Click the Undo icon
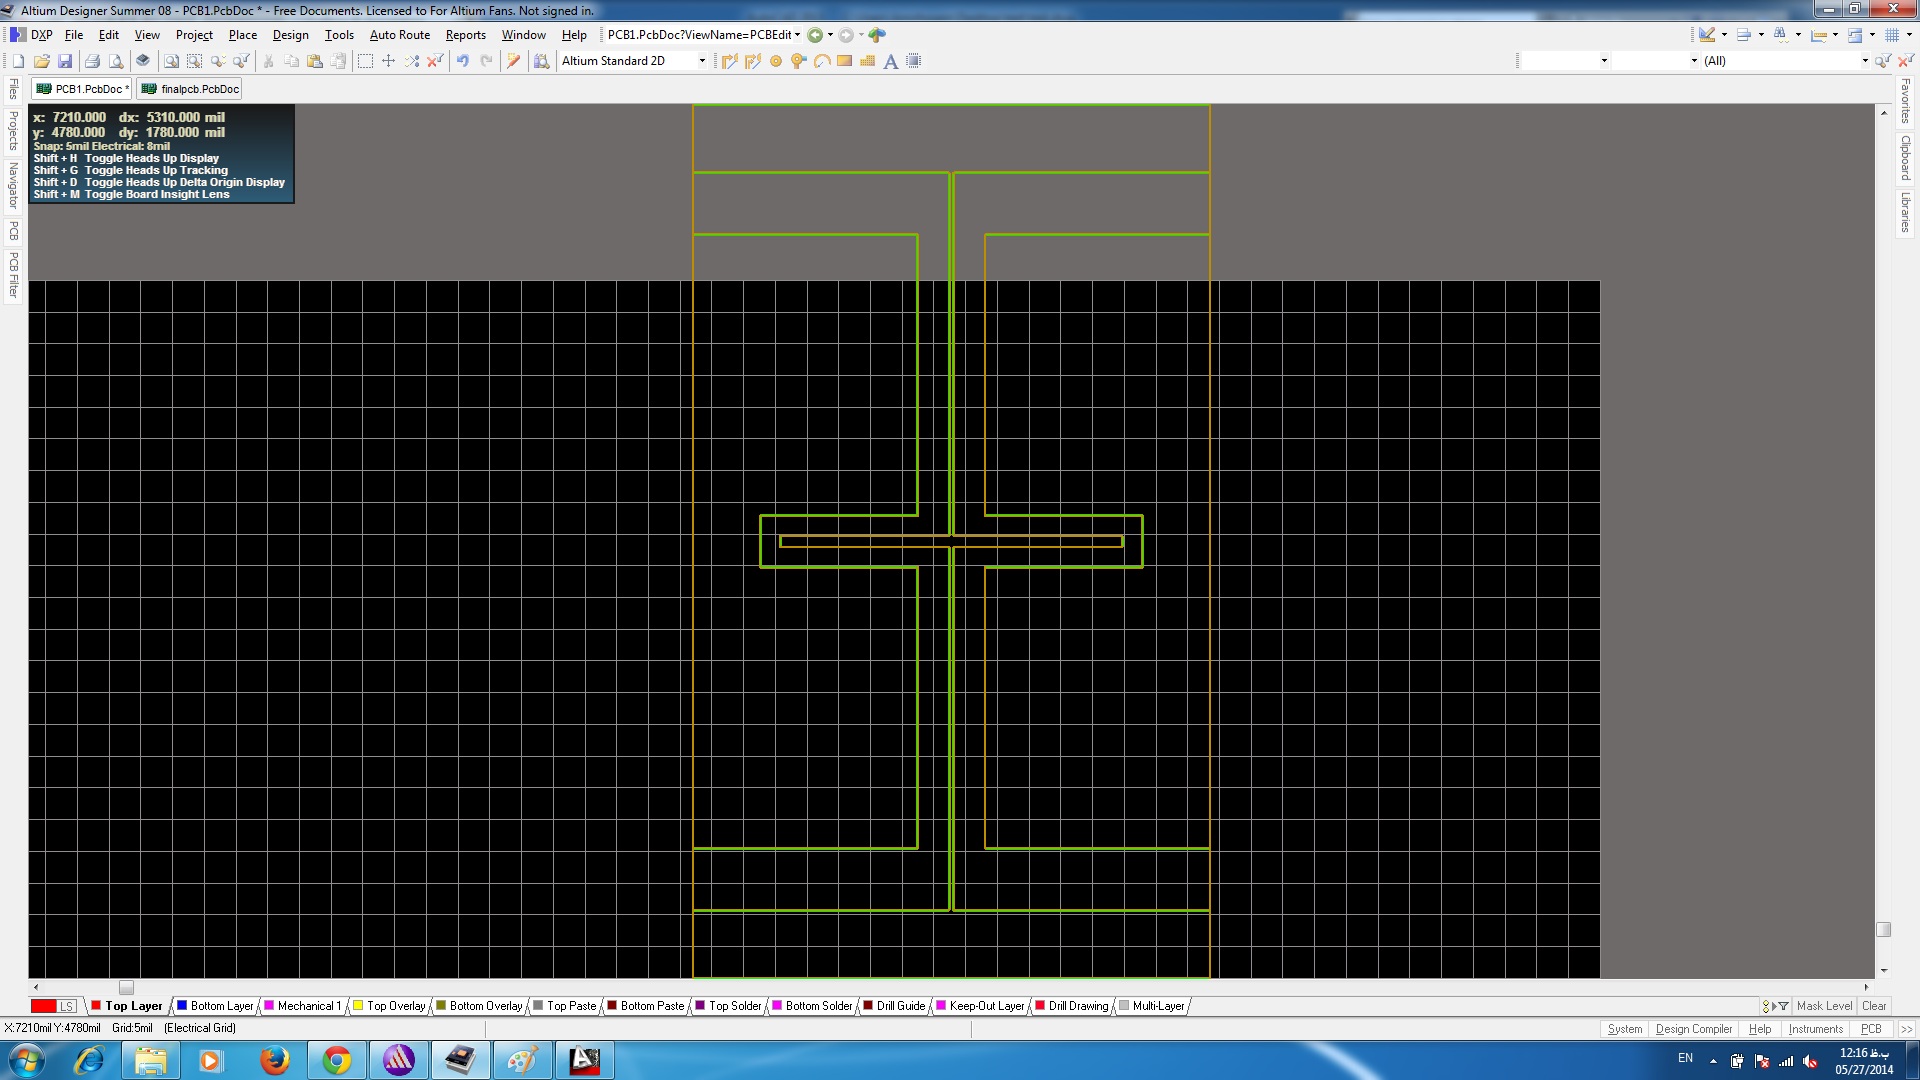 click(x=462, y=61)
